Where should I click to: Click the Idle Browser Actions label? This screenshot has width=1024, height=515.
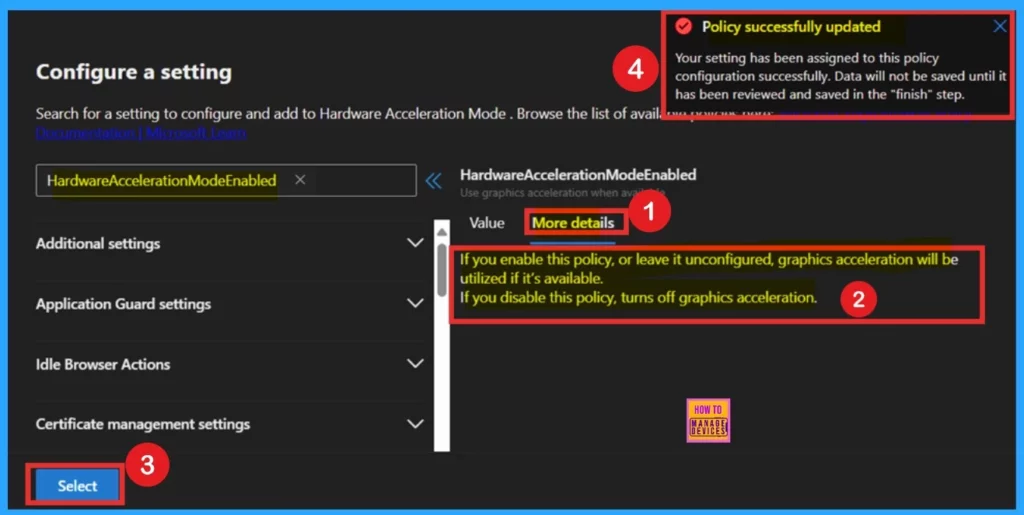(x=103, y=364)
